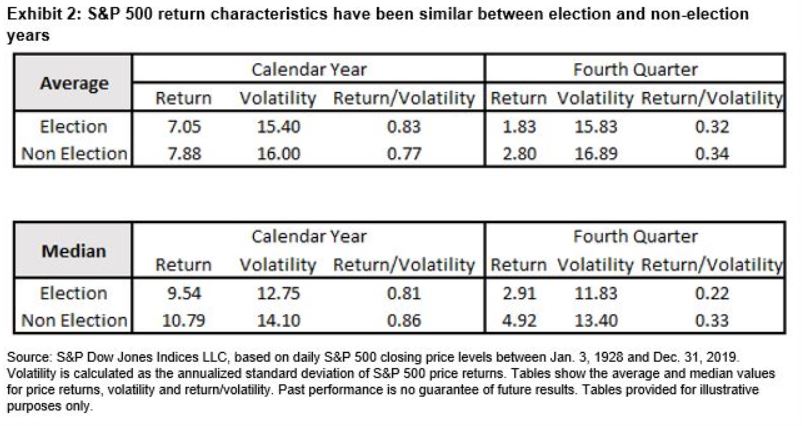802x426 pixels.
Task: Select the 9.54 median return cell
Action: pos(183,294)
